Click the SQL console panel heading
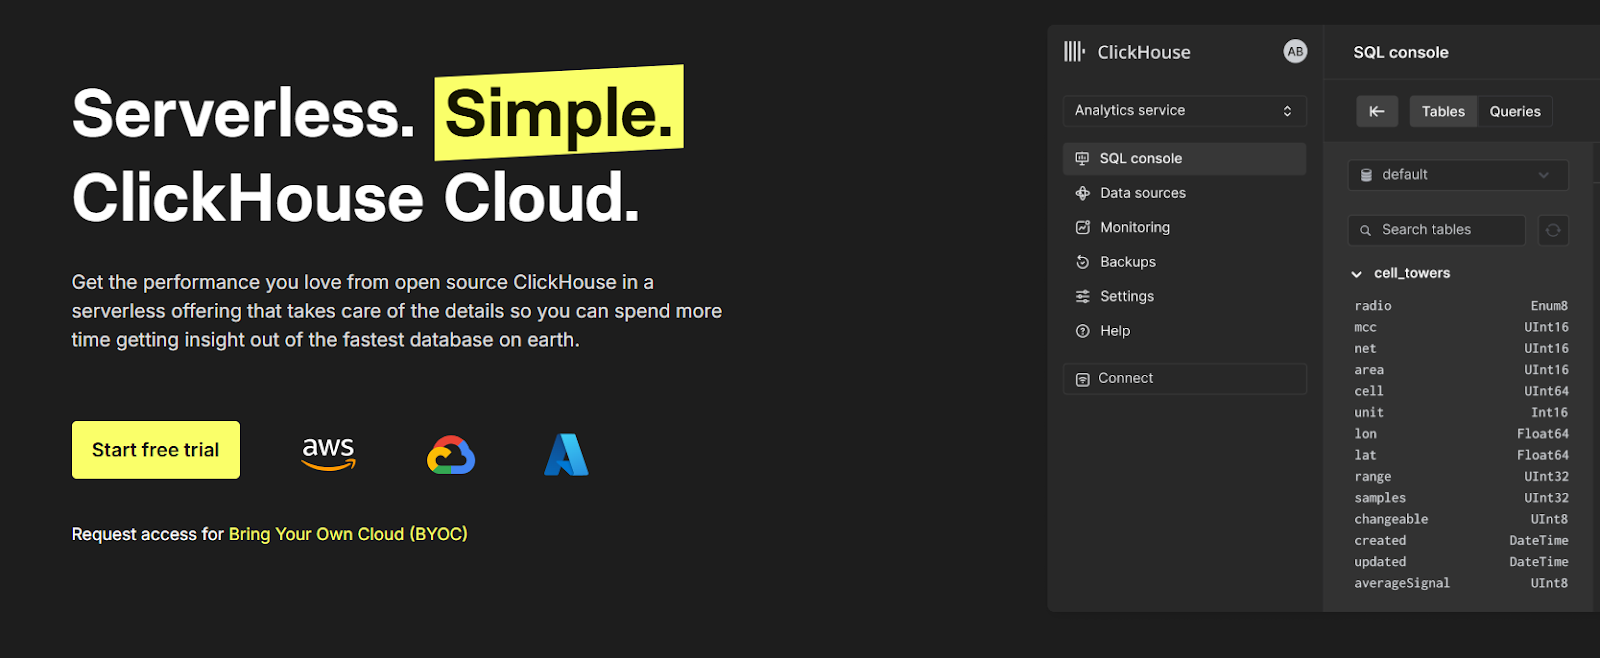This screenshot has height=658, width=1600. pos(1401,53)
